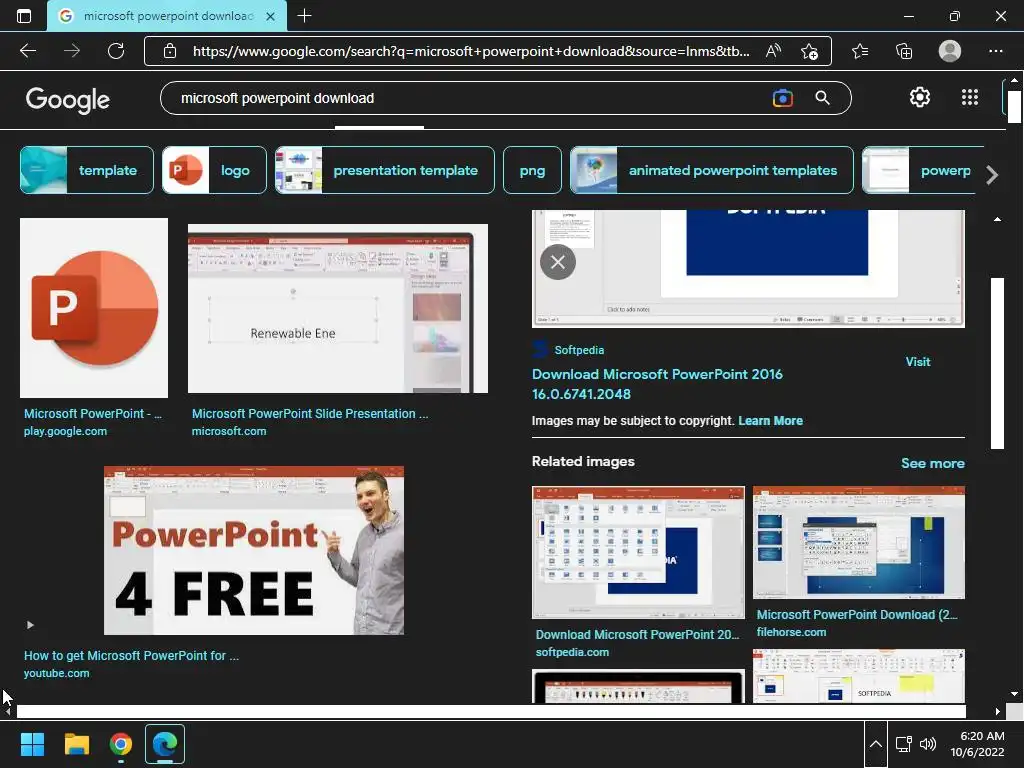Open Google quick settings gear

[920, 97]
